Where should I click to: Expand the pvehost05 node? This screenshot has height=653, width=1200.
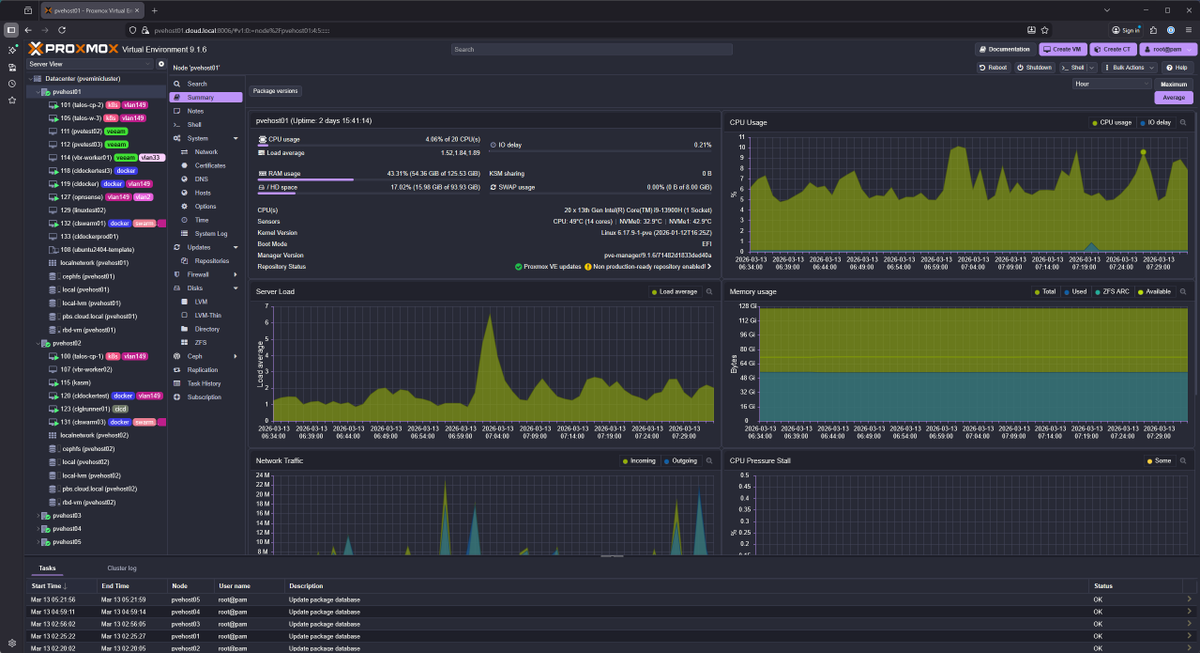tap(38, 541)
